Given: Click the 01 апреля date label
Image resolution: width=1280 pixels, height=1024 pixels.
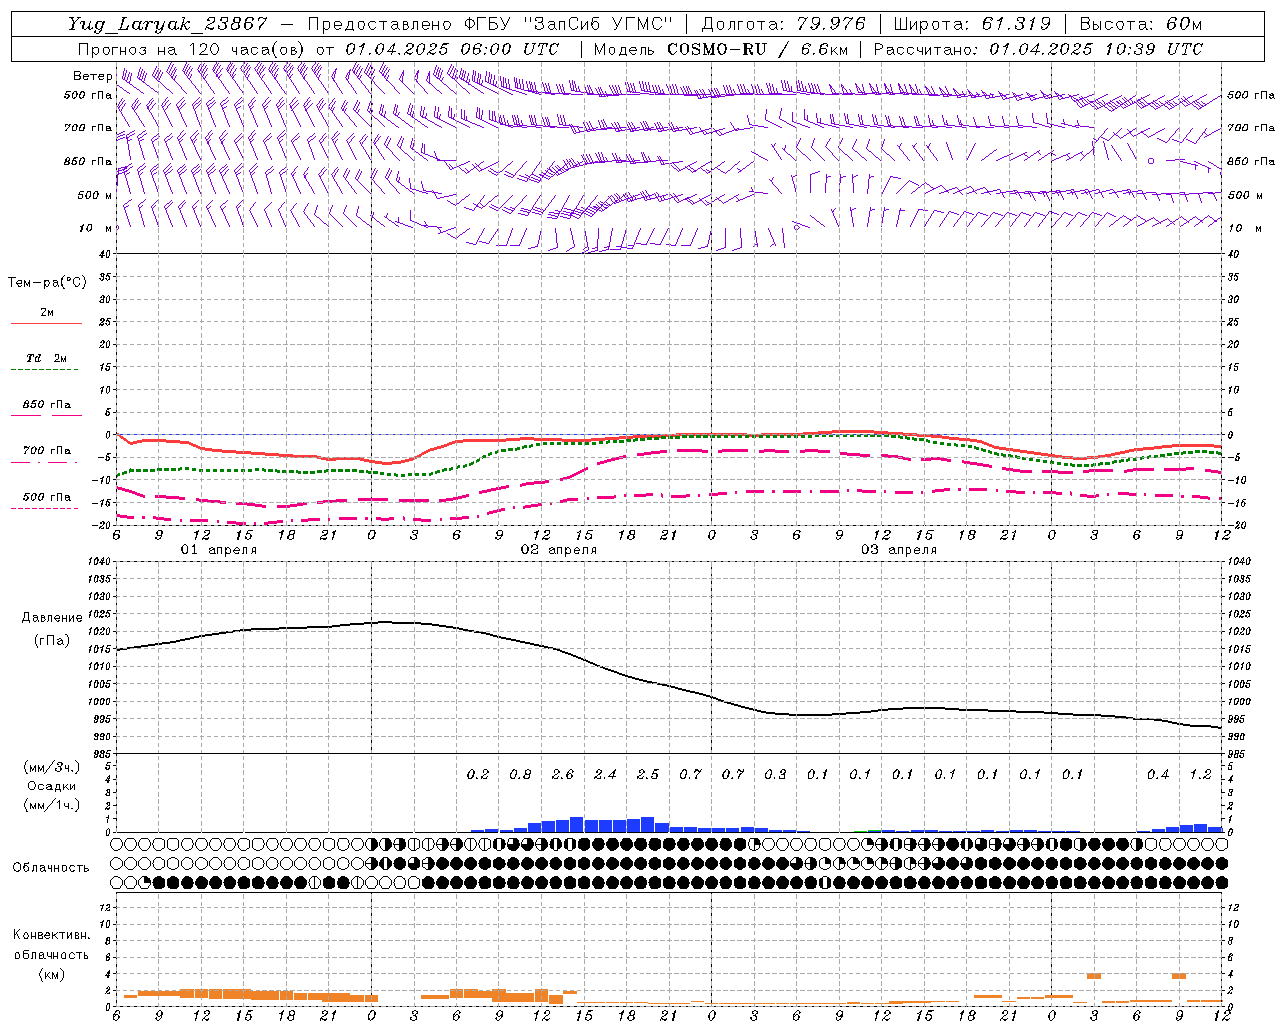Looking at the screenshot, I should pyautogui.click(x=218, y=550).
